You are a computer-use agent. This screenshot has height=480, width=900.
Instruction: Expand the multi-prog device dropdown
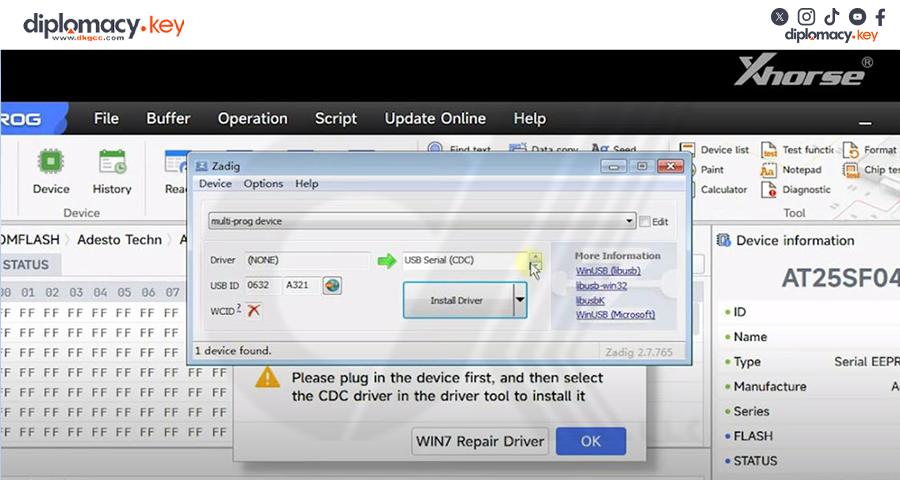(x=629, y=221)
